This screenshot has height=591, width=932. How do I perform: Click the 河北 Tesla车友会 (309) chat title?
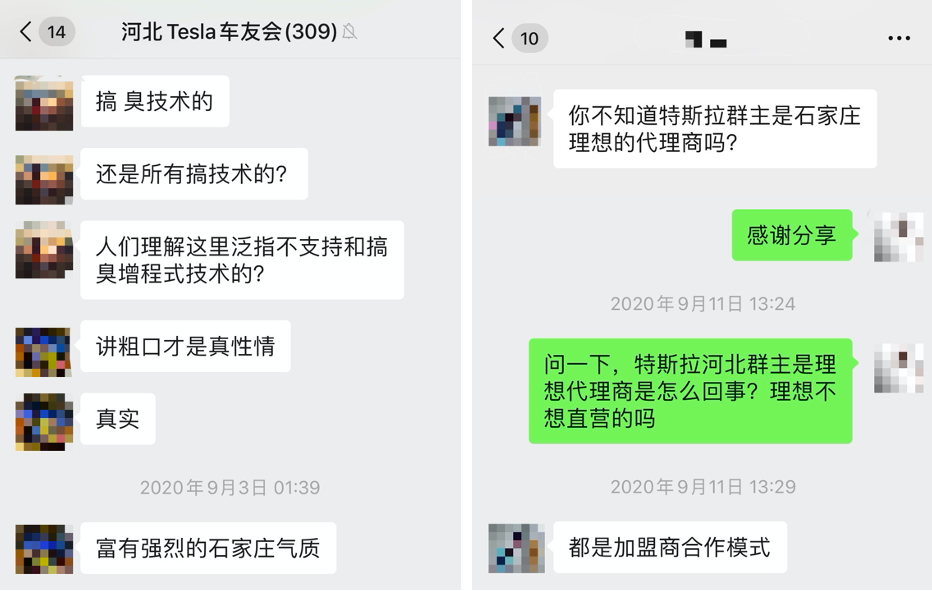(228, 32)
